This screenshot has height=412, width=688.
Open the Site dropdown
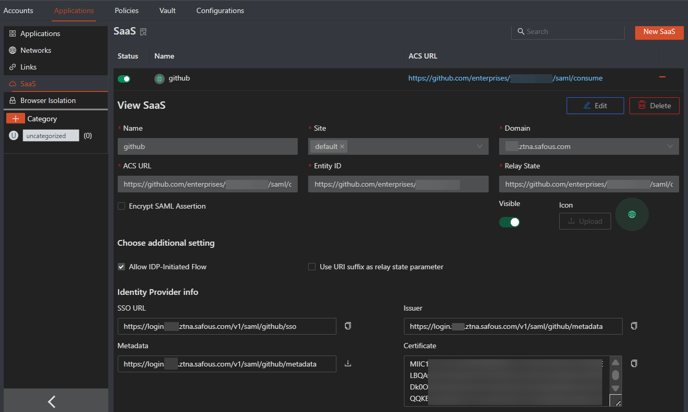click(x=479, y=147)
